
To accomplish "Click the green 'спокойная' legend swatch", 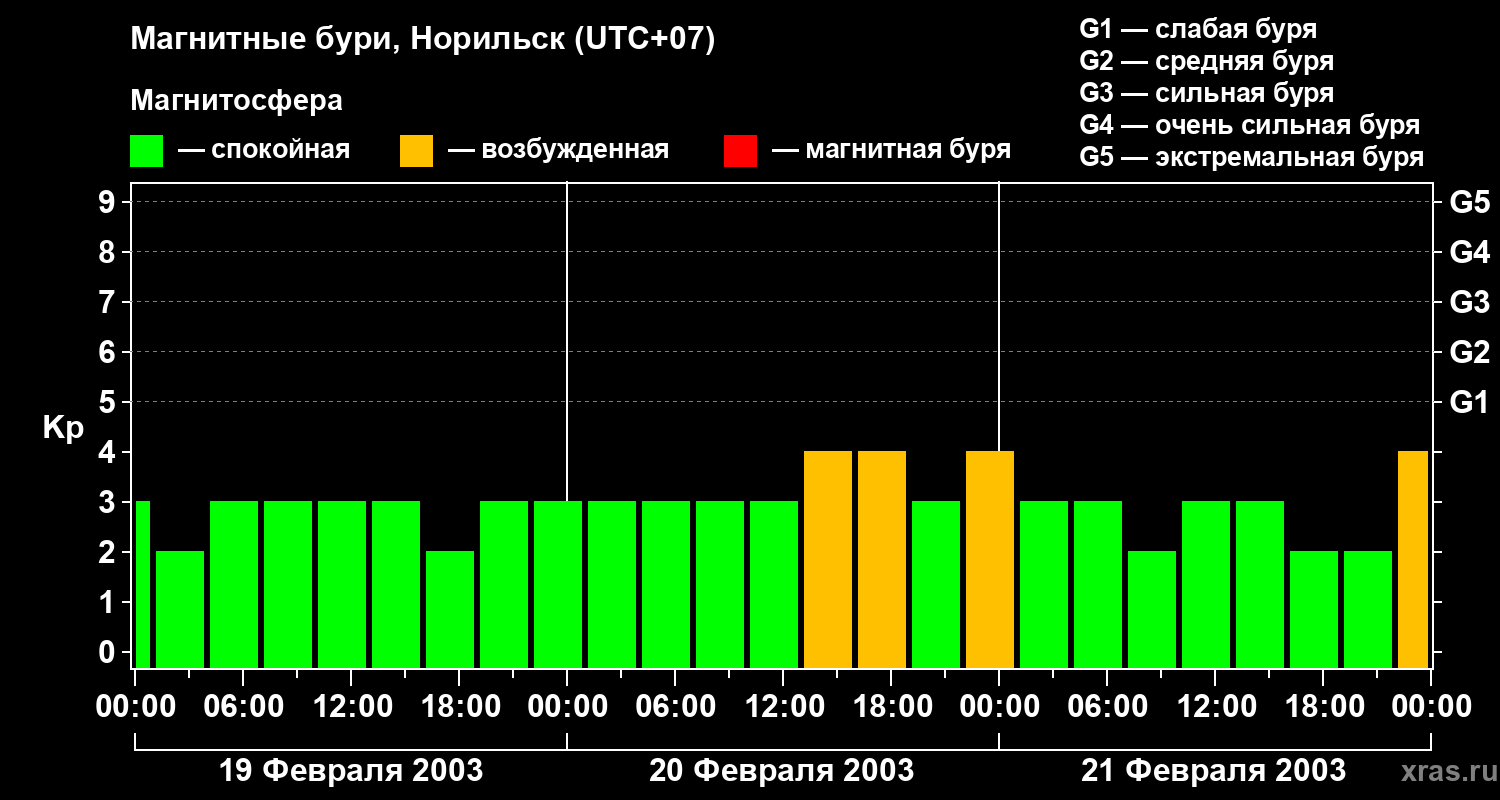I will click(146, 151).
